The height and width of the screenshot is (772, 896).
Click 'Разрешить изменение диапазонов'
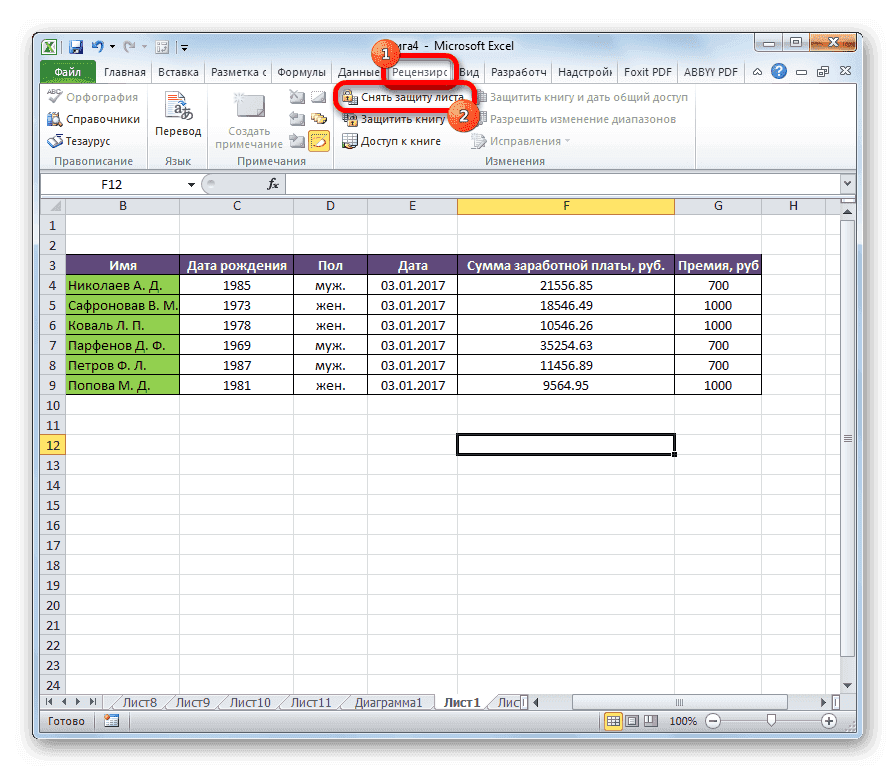[x=580, y=118]
